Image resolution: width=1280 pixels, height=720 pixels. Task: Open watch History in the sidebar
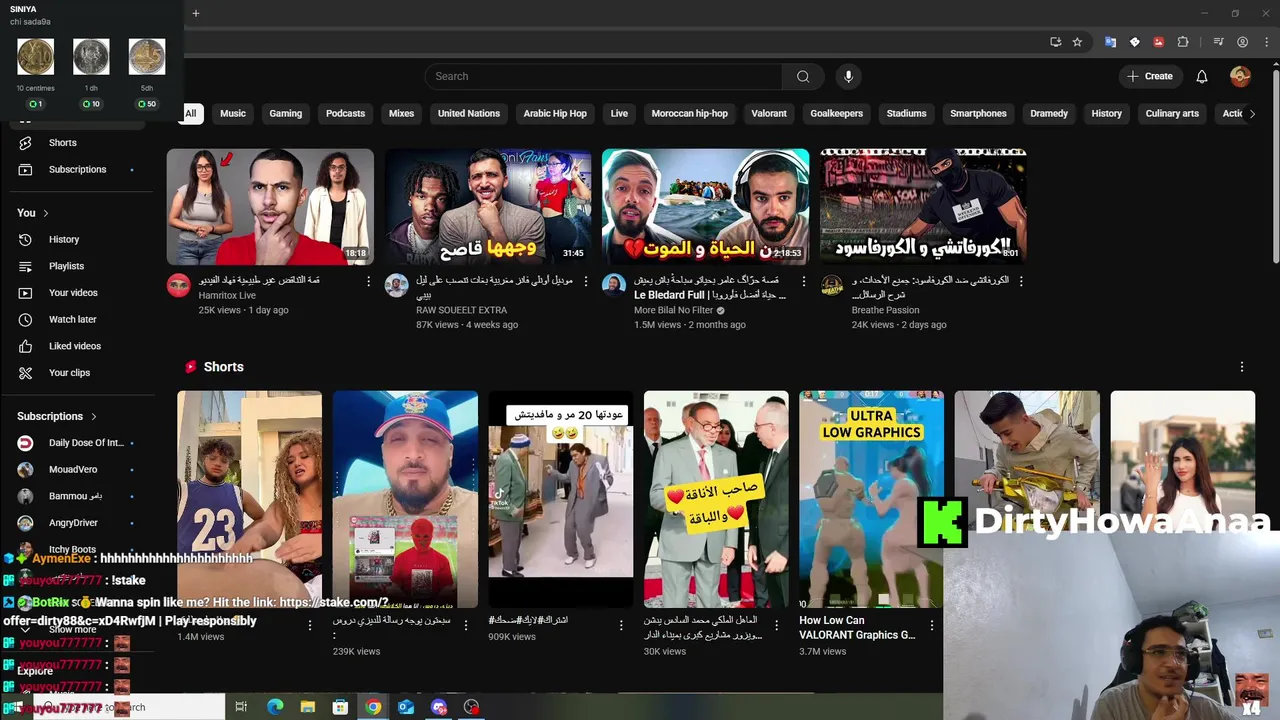click(x=64, y=240)
